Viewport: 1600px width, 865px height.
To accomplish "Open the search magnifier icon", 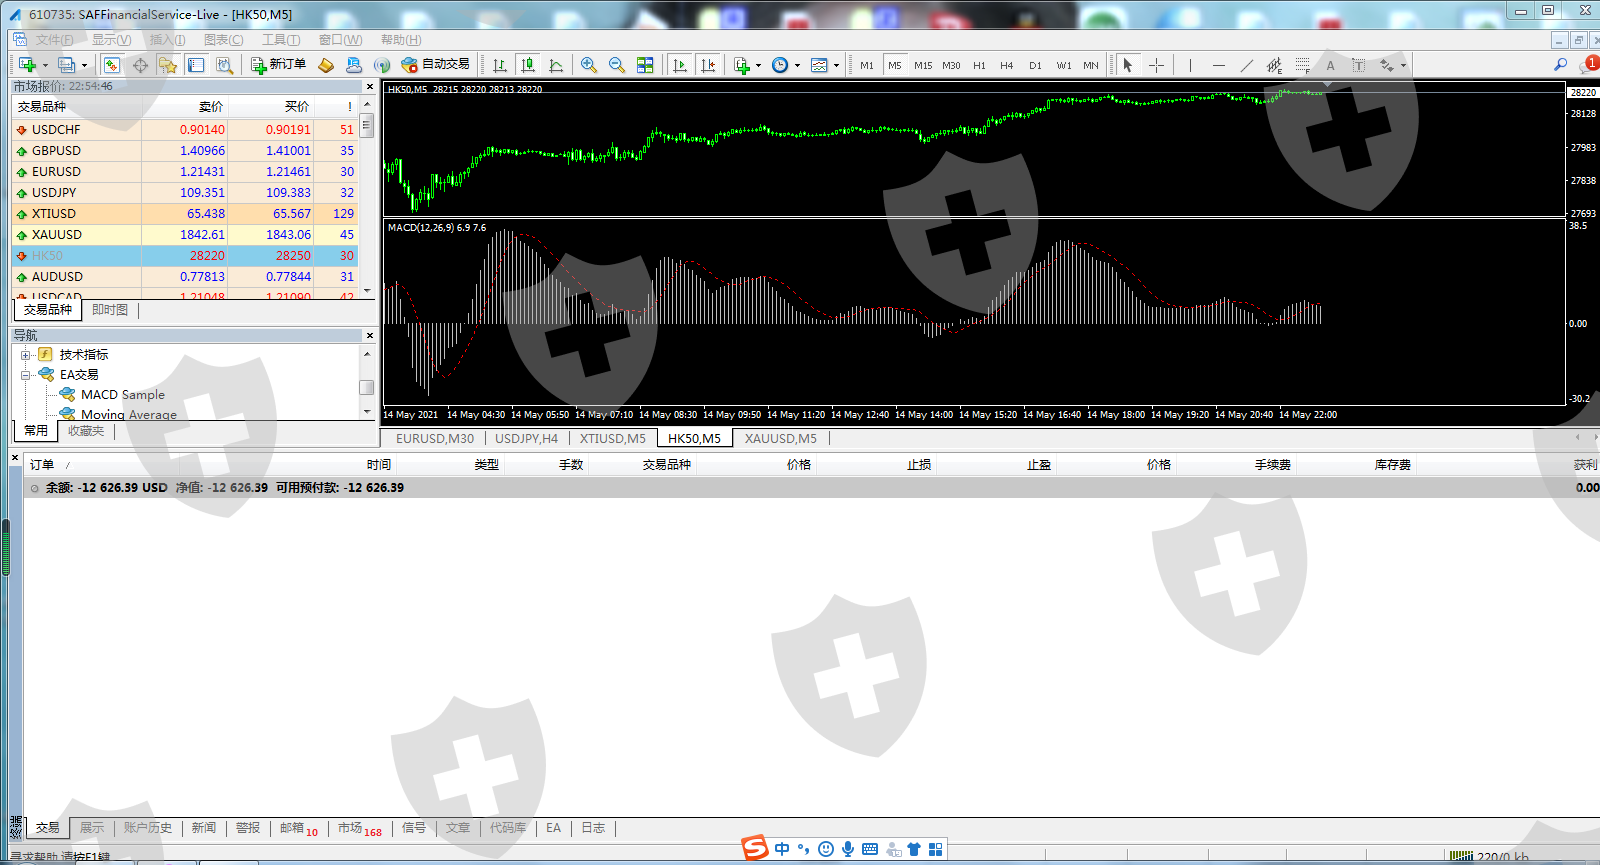I will pos(1560,65).
